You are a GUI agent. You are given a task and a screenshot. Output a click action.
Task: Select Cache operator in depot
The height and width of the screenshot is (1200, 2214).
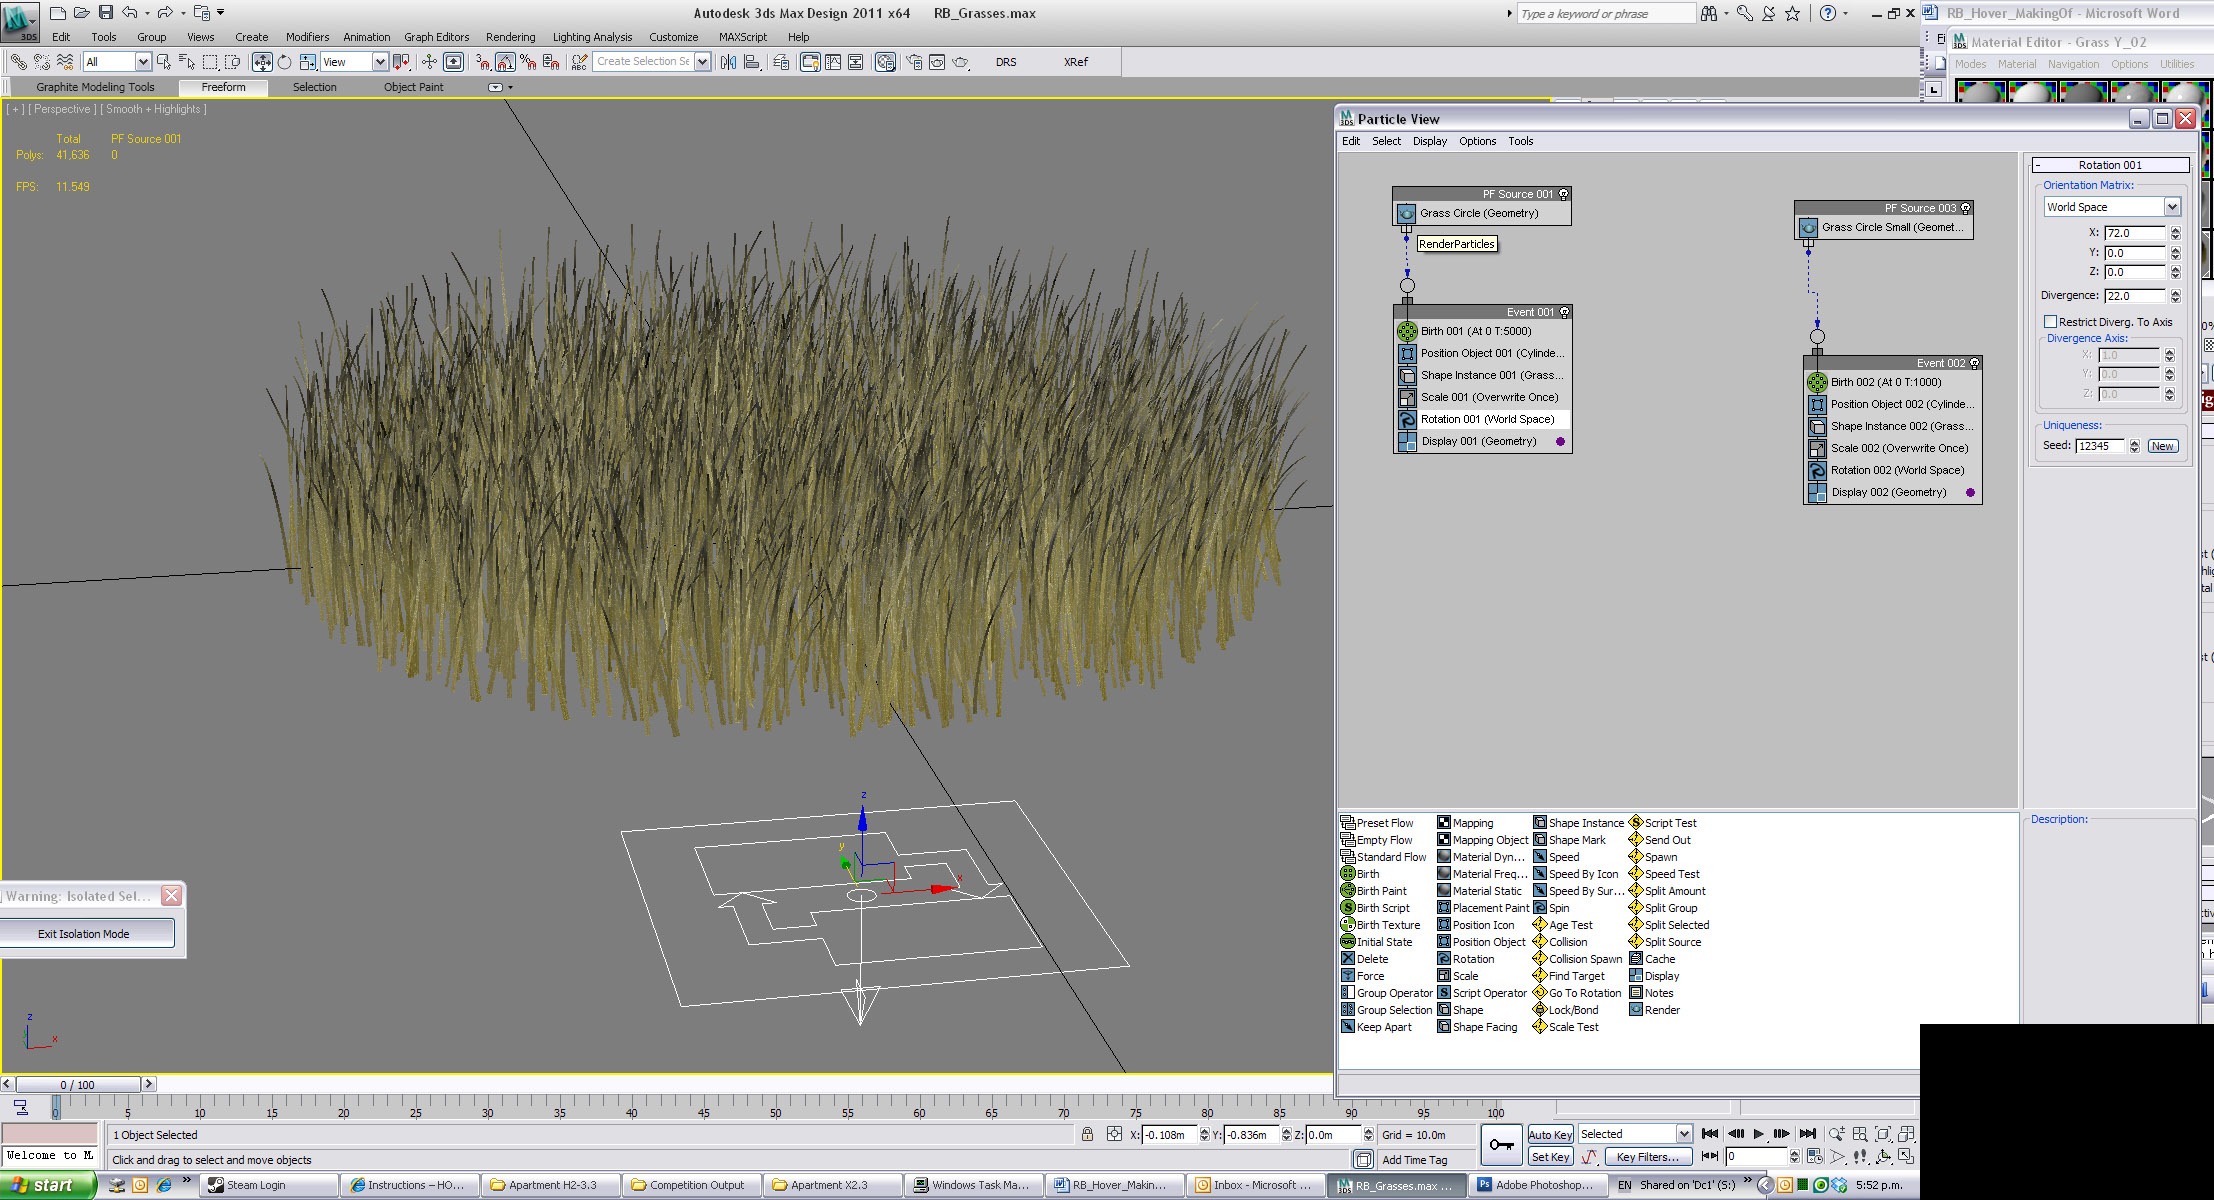pyautogui.click(x=1652, y=959)
